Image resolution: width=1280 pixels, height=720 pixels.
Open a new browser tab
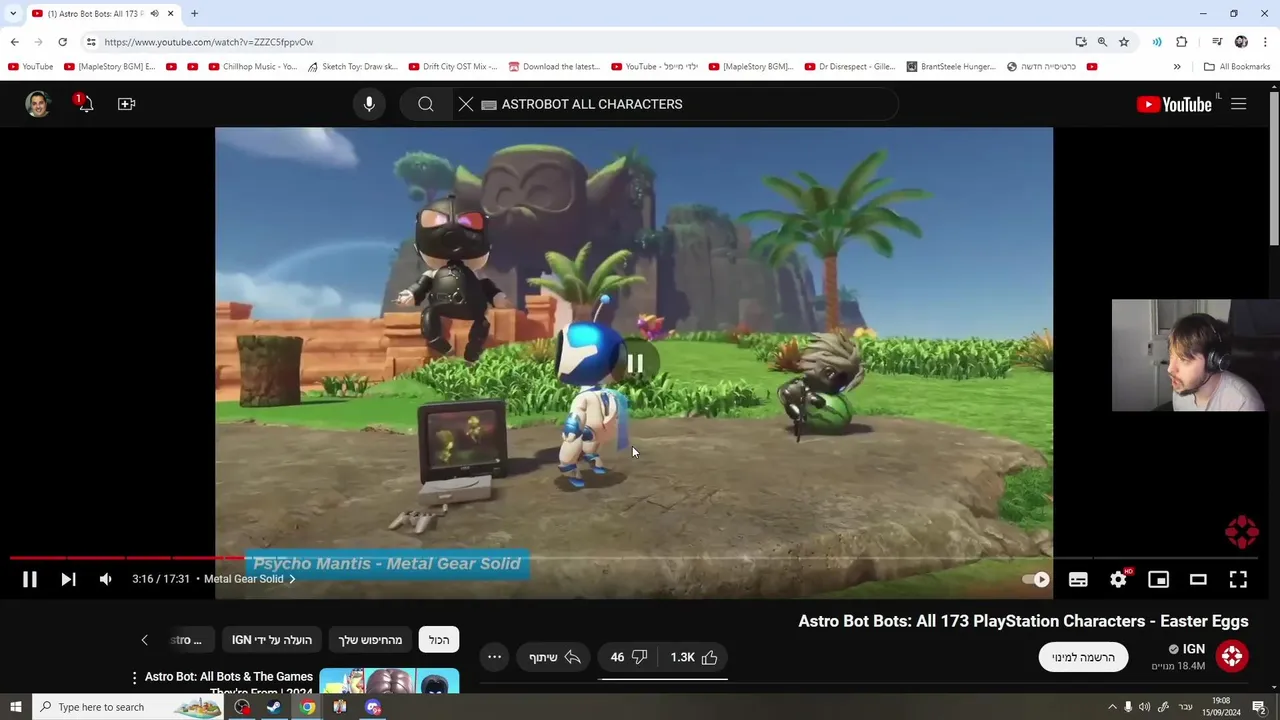(194, 13)
